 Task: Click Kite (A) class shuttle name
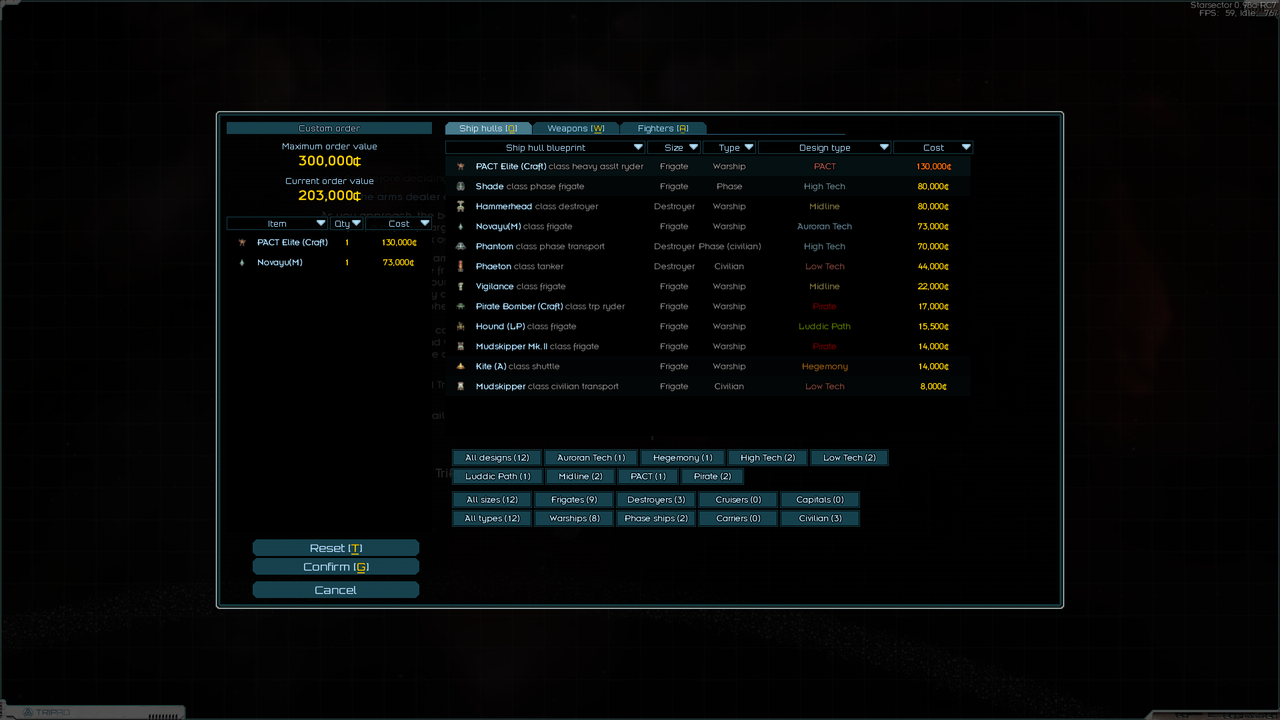[x=517, y=366]
